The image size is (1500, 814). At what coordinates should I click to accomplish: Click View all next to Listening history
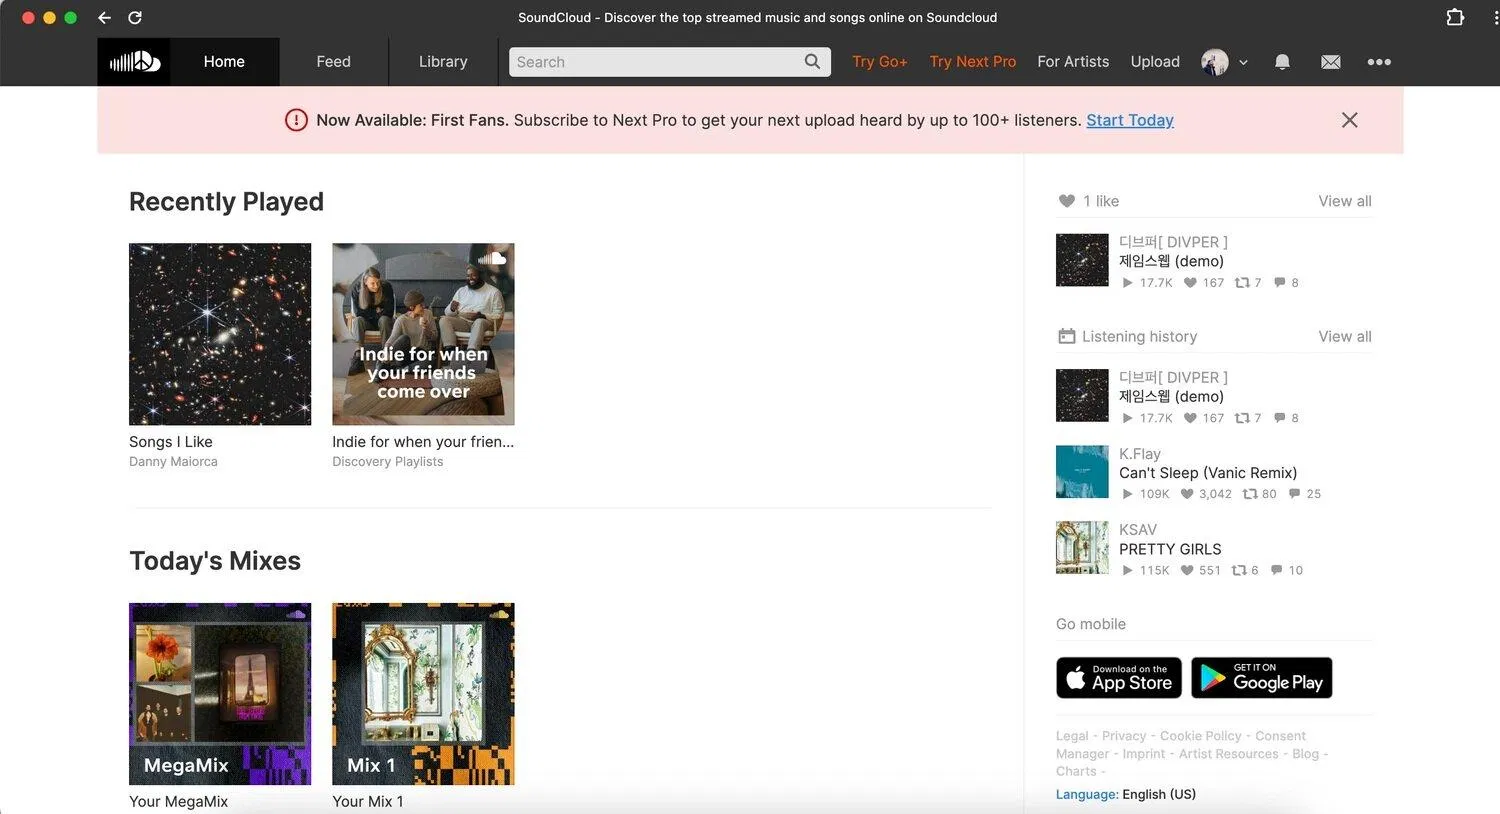pyautogui.click(x=1344, y=336)
